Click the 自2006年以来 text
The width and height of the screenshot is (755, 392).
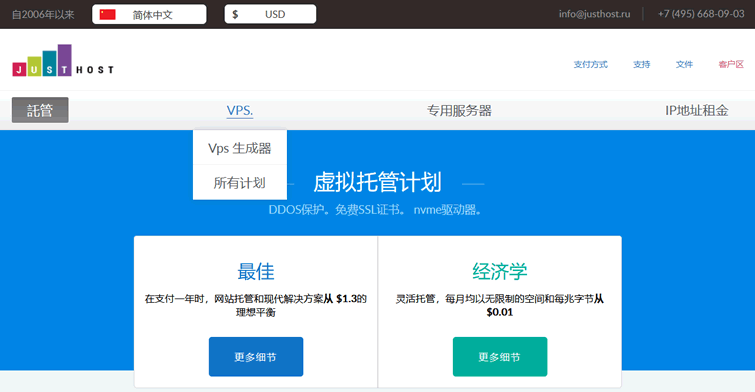click(x=43, y=15)
